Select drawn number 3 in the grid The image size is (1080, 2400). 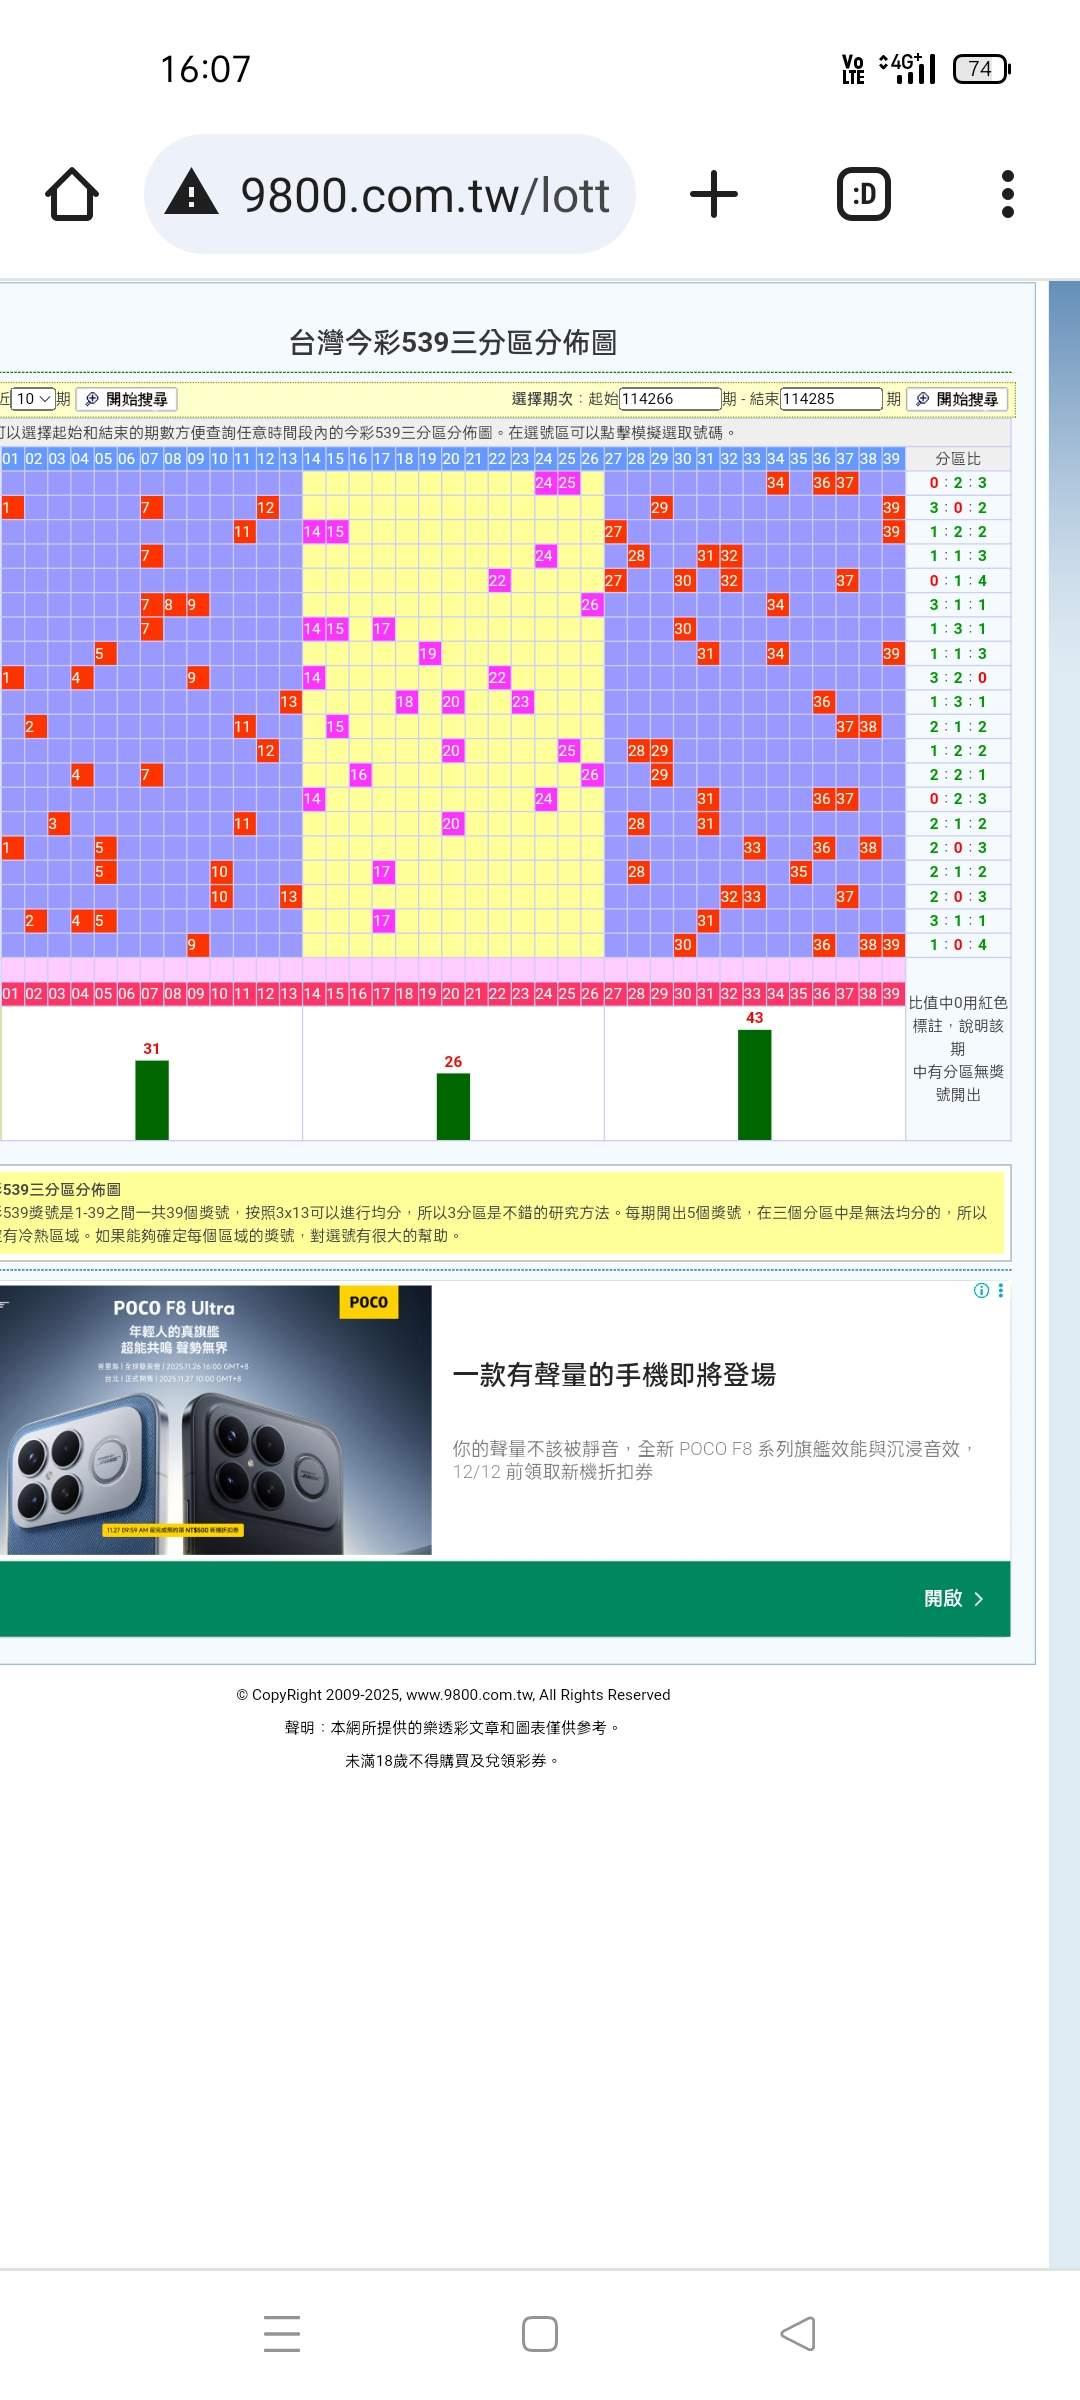(58, 824)
